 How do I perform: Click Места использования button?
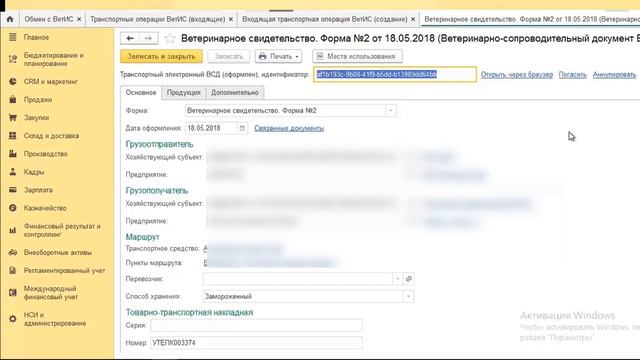357,56
